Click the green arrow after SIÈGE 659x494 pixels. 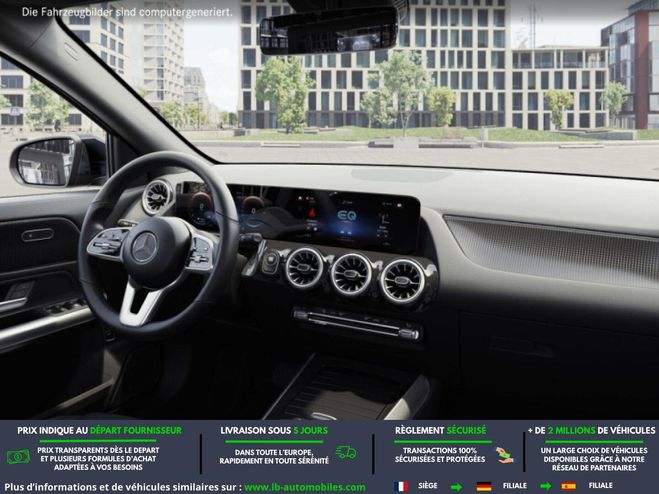[456, 487]
